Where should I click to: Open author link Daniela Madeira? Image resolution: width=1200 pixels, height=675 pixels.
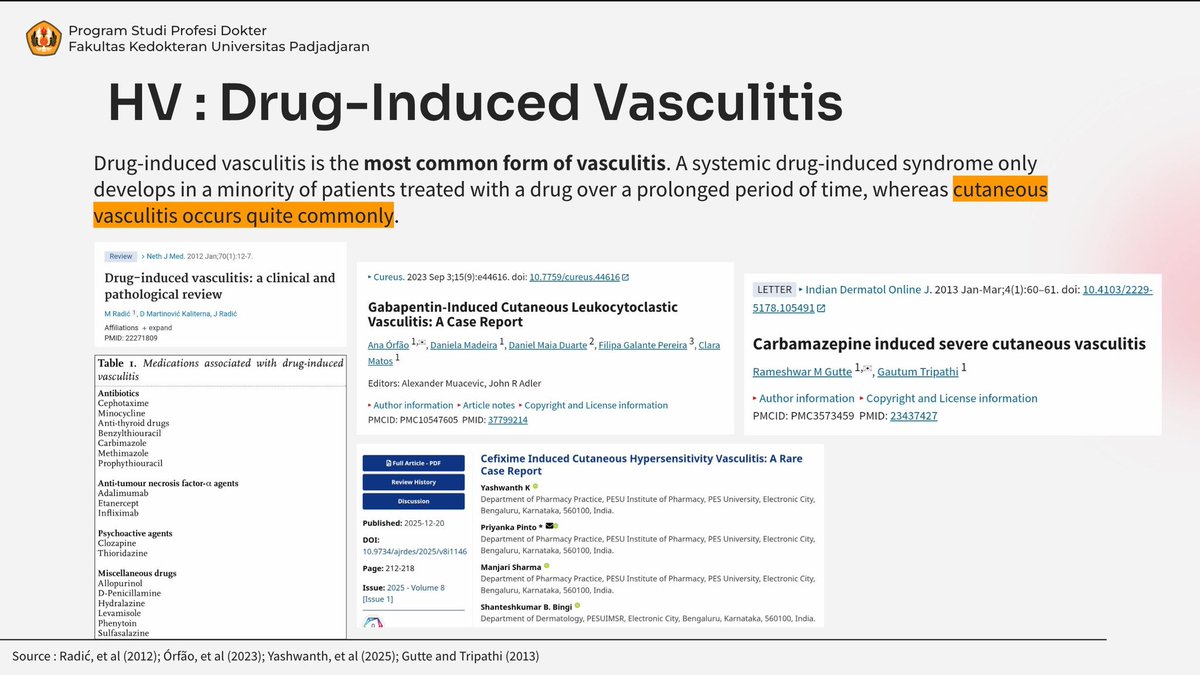(x=464, y=346)
